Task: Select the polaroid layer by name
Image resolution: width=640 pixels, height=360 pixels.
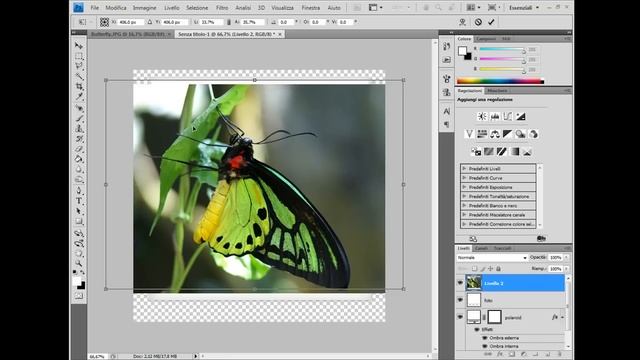Action: (513, 317)
